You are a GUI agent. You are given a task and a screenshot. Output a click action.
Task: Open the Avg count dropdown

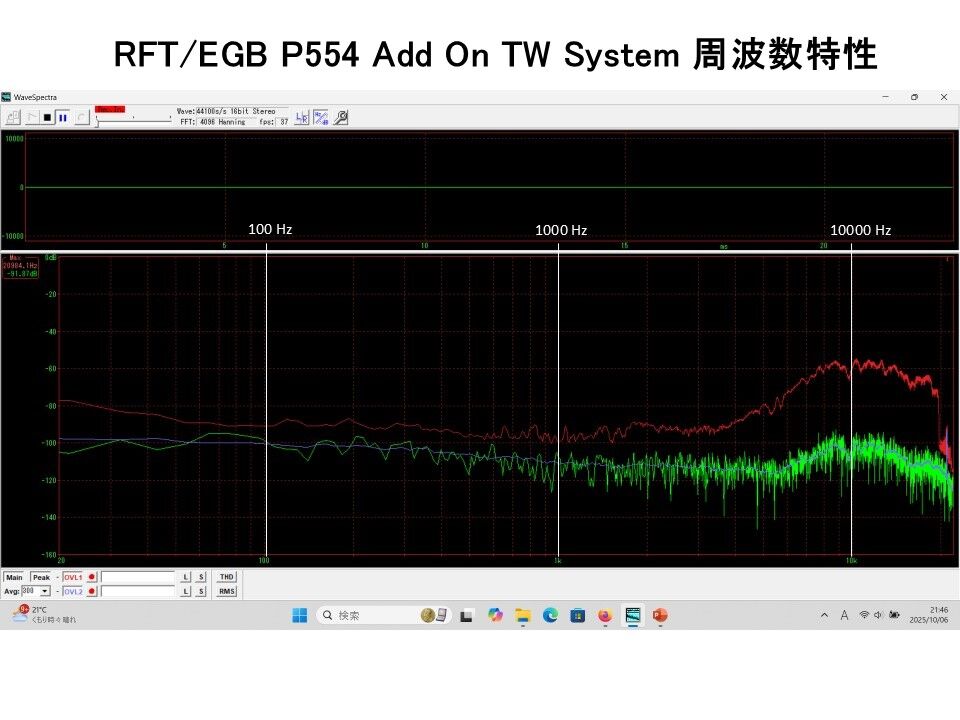pyautogui.click(x=45, y=591)
